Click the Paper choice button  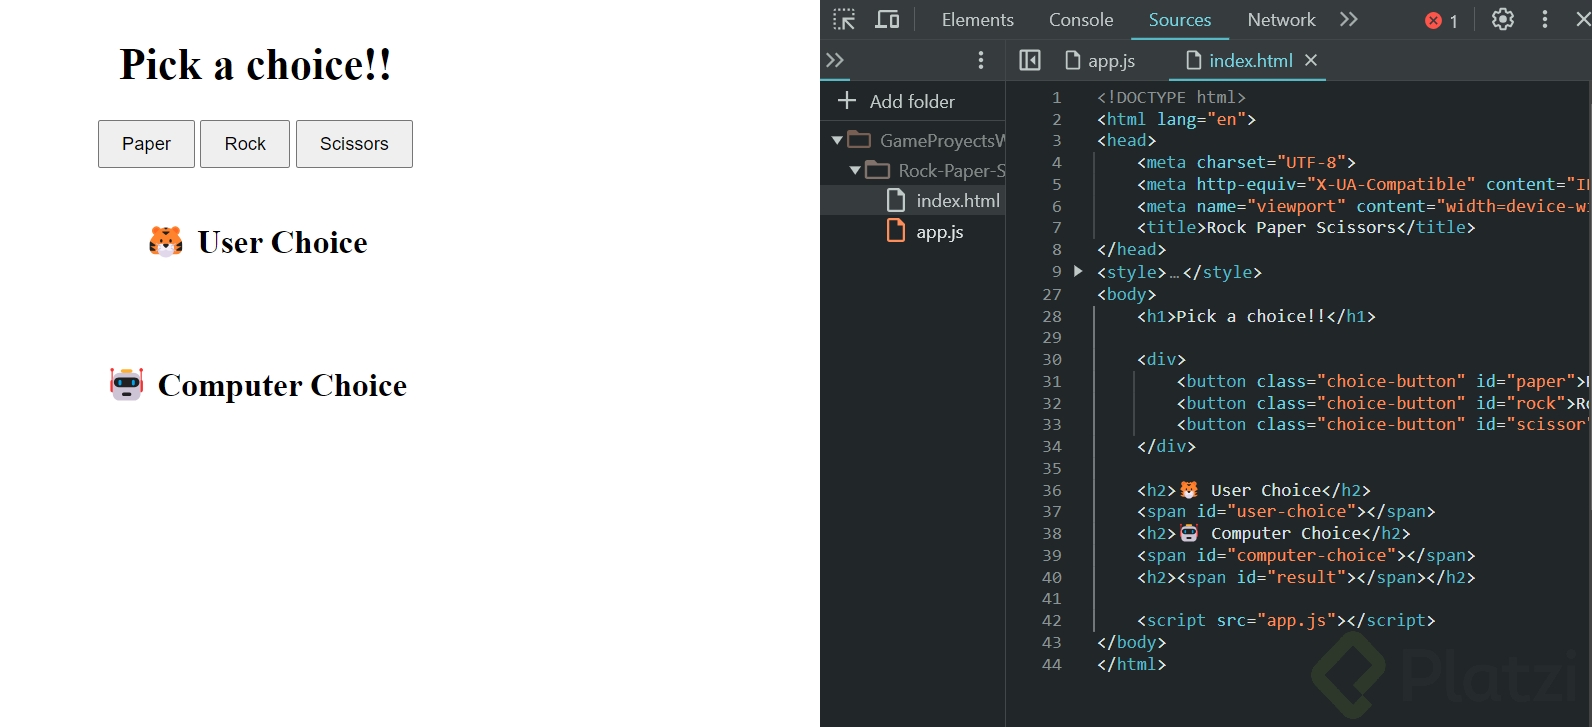(x=146, y=144)
